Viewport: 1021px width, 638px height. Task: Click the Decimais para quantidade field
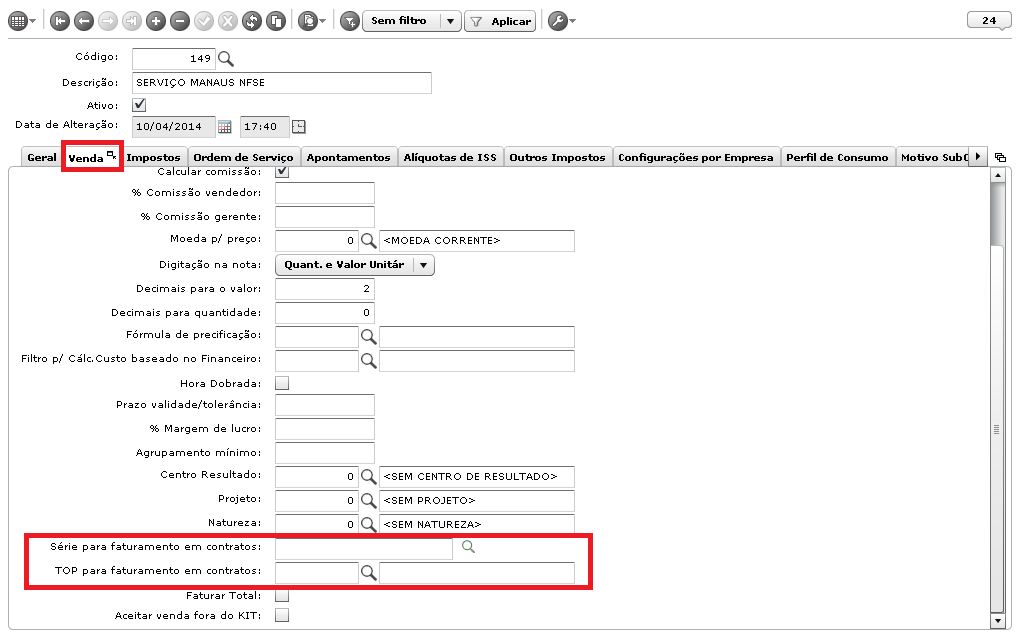(x=324, y=313)
